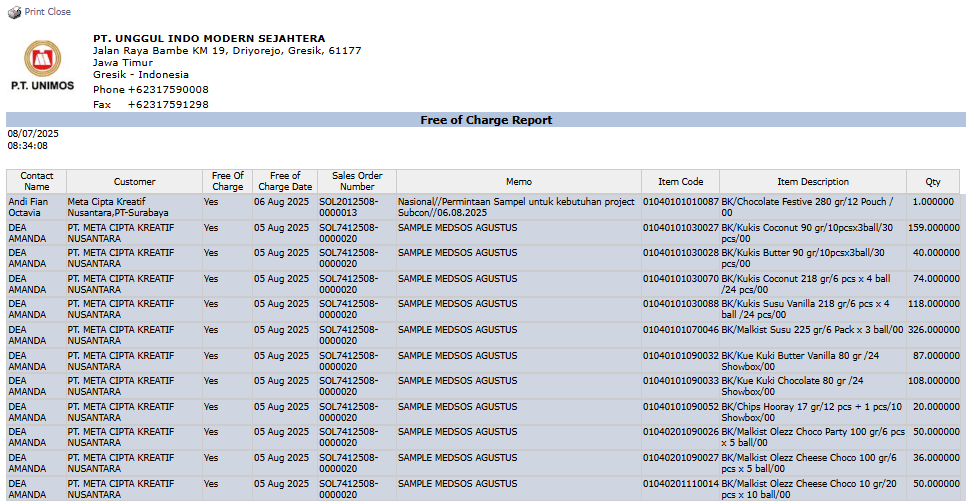Viewport: 968px width, 502px height.
Task: Select the Contact Name column header
Action: pyautogui.click(x=37, y=181)
